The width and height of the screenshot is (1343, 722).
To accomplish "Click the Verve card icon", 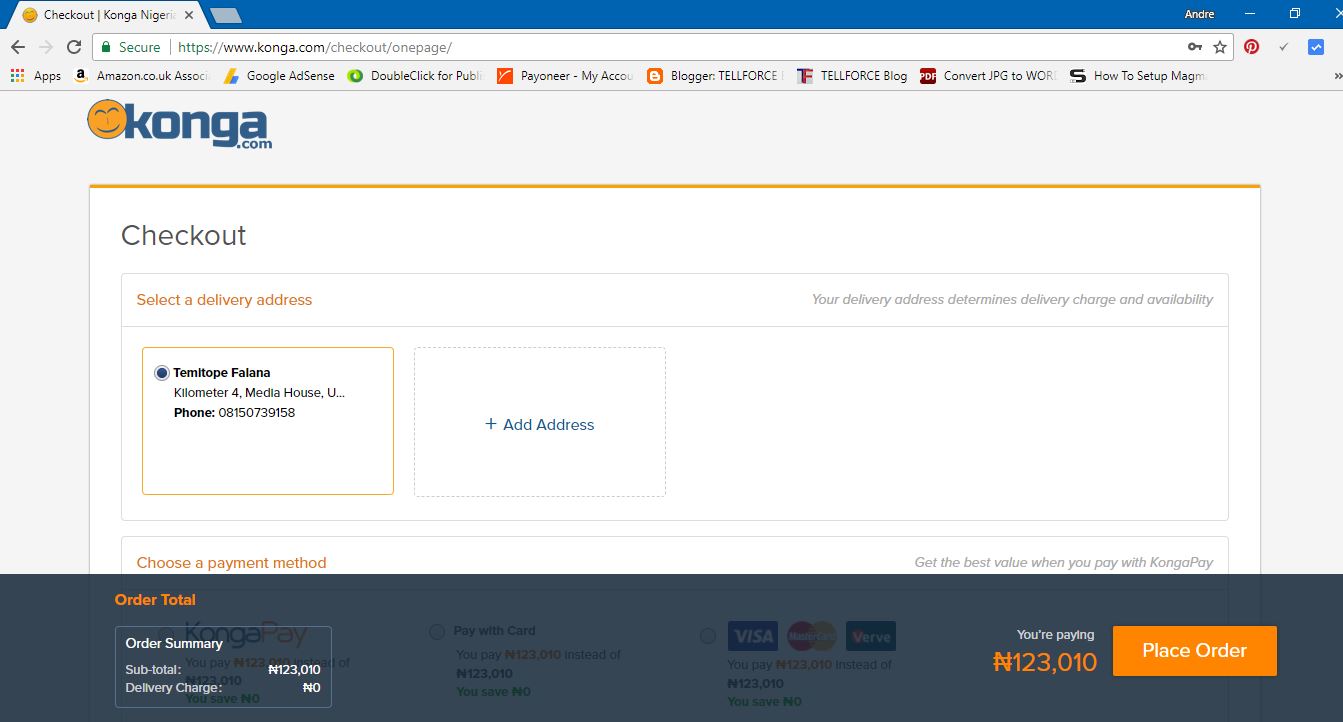I will tap(869, 635).
